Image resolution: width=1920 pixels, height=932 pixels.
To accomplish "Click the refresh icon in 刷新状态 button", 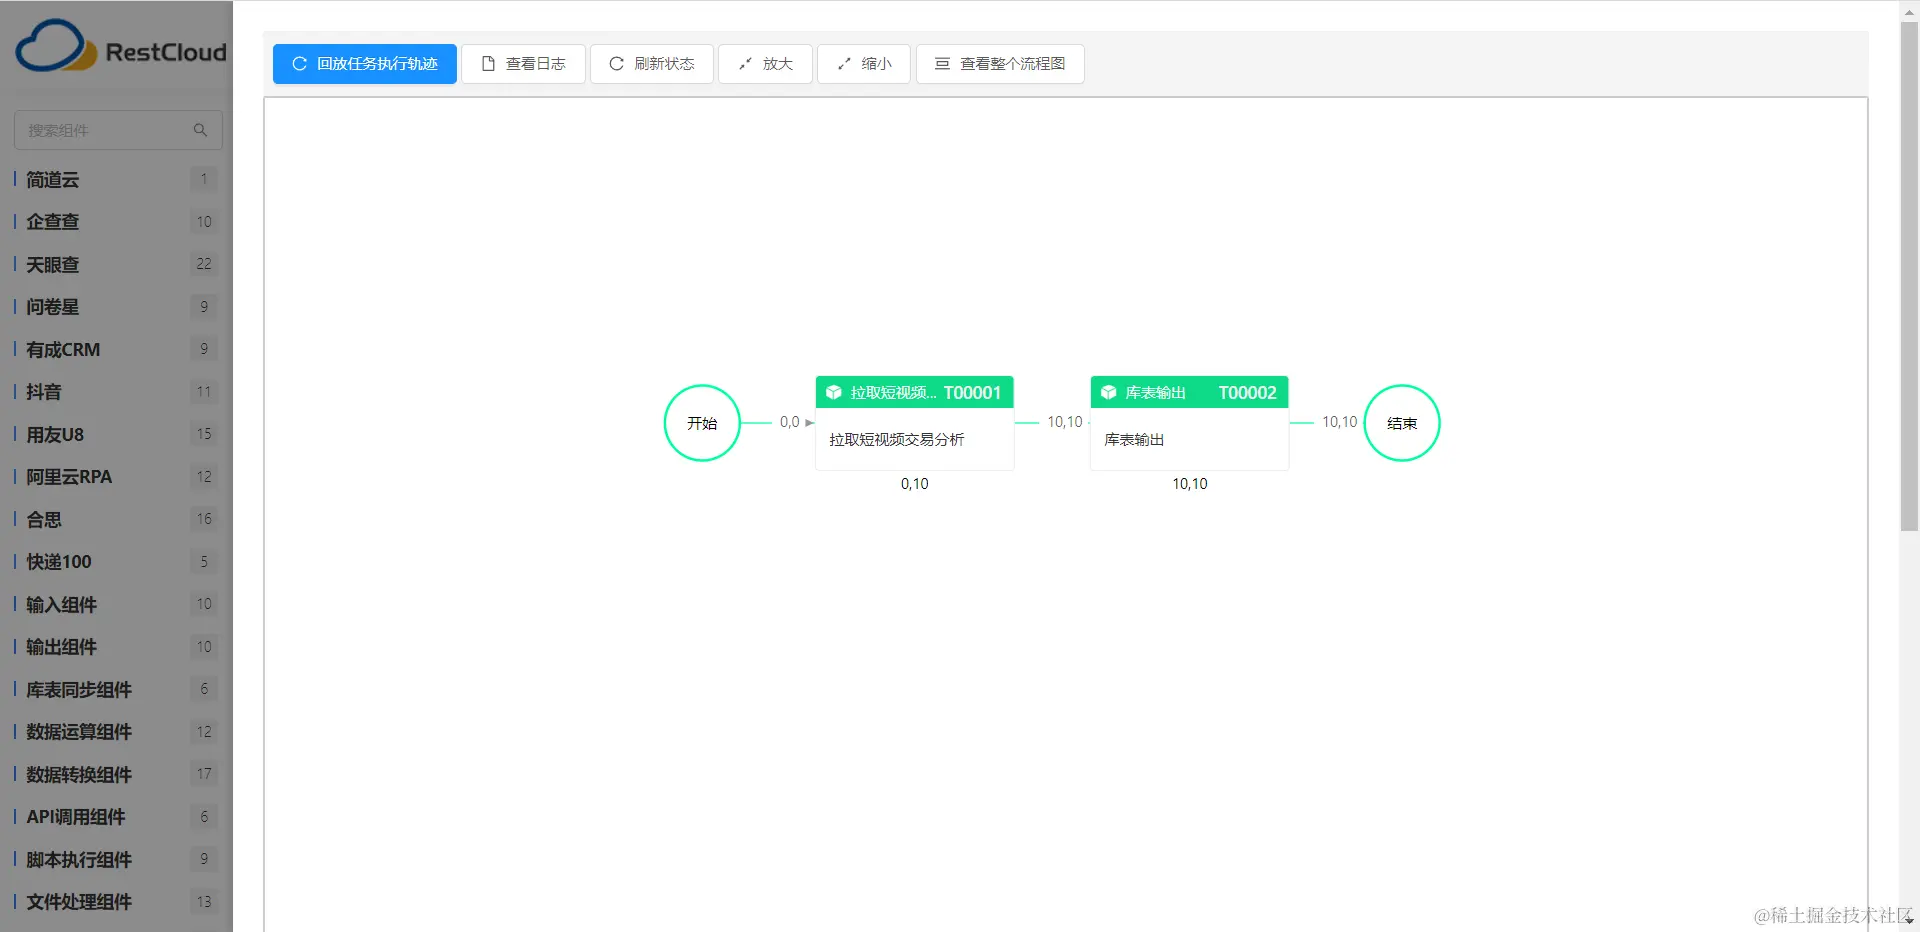I will (616, 64).
